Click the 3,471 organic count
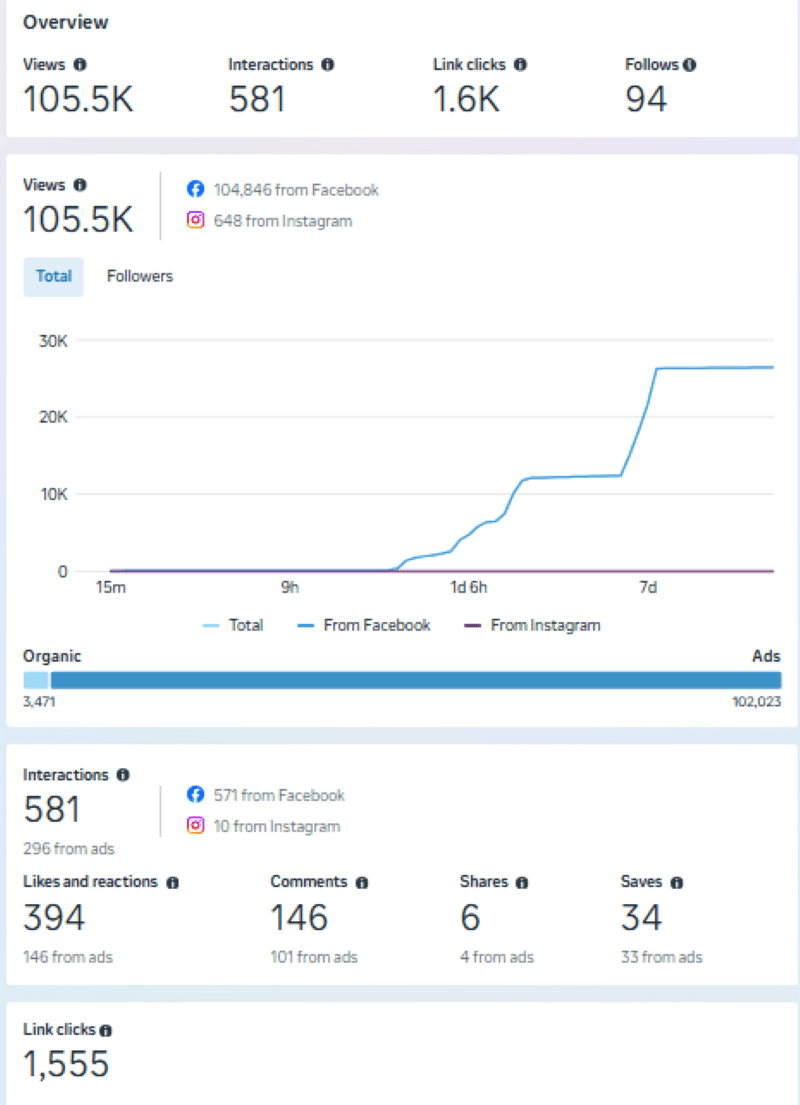This screenshot has height=1105, width=800. [39, 701]
